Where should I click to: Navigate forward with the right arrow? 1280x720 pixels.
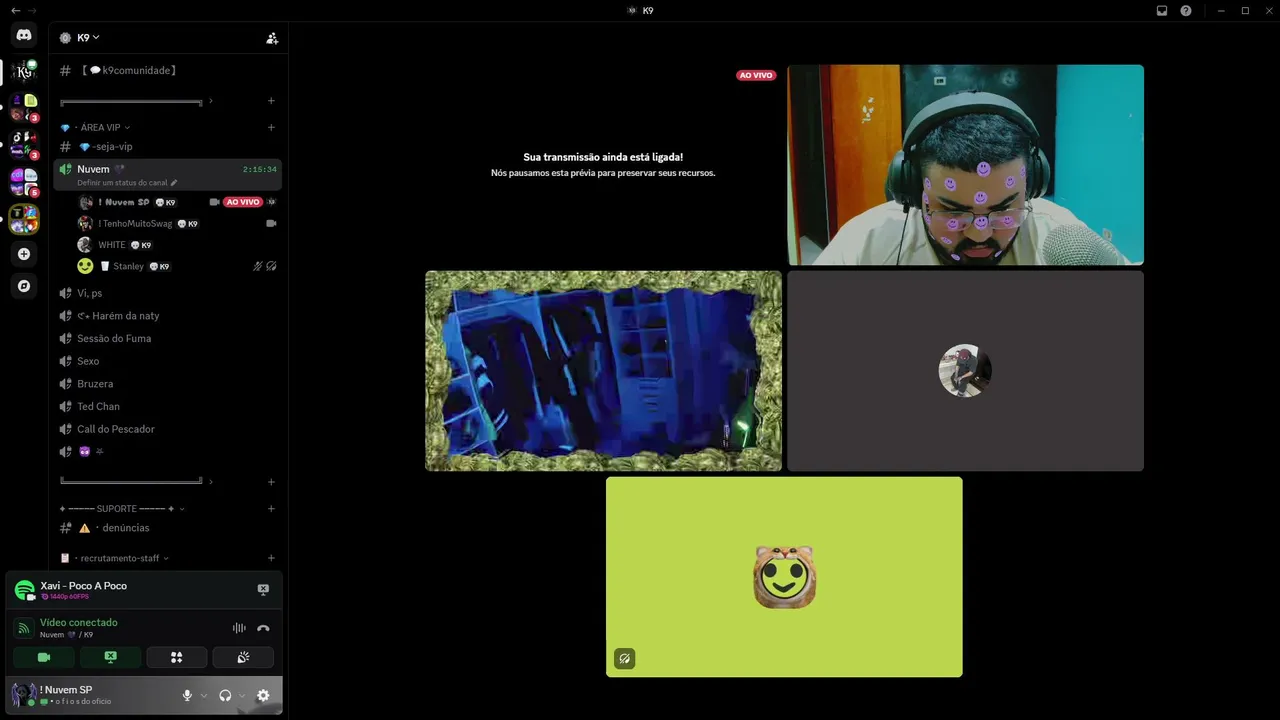tap(32, 10)
